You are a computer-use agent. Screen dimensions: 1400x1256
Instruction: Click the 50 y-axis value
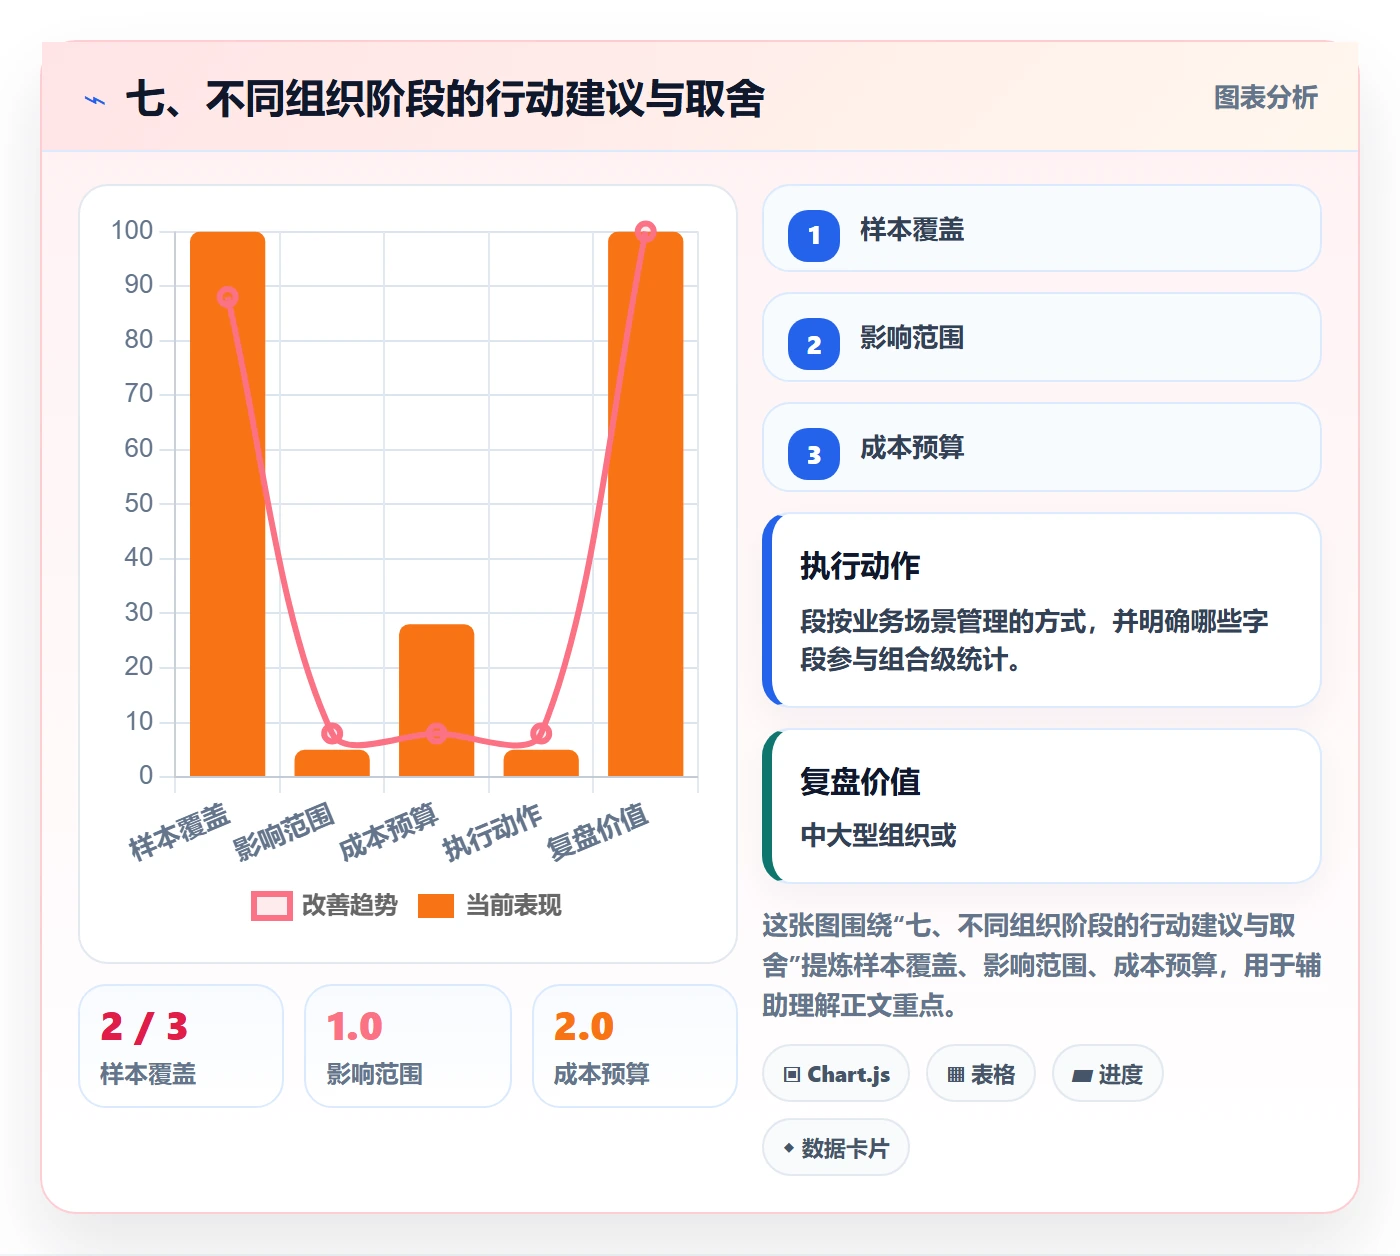(x=139, y=503)
